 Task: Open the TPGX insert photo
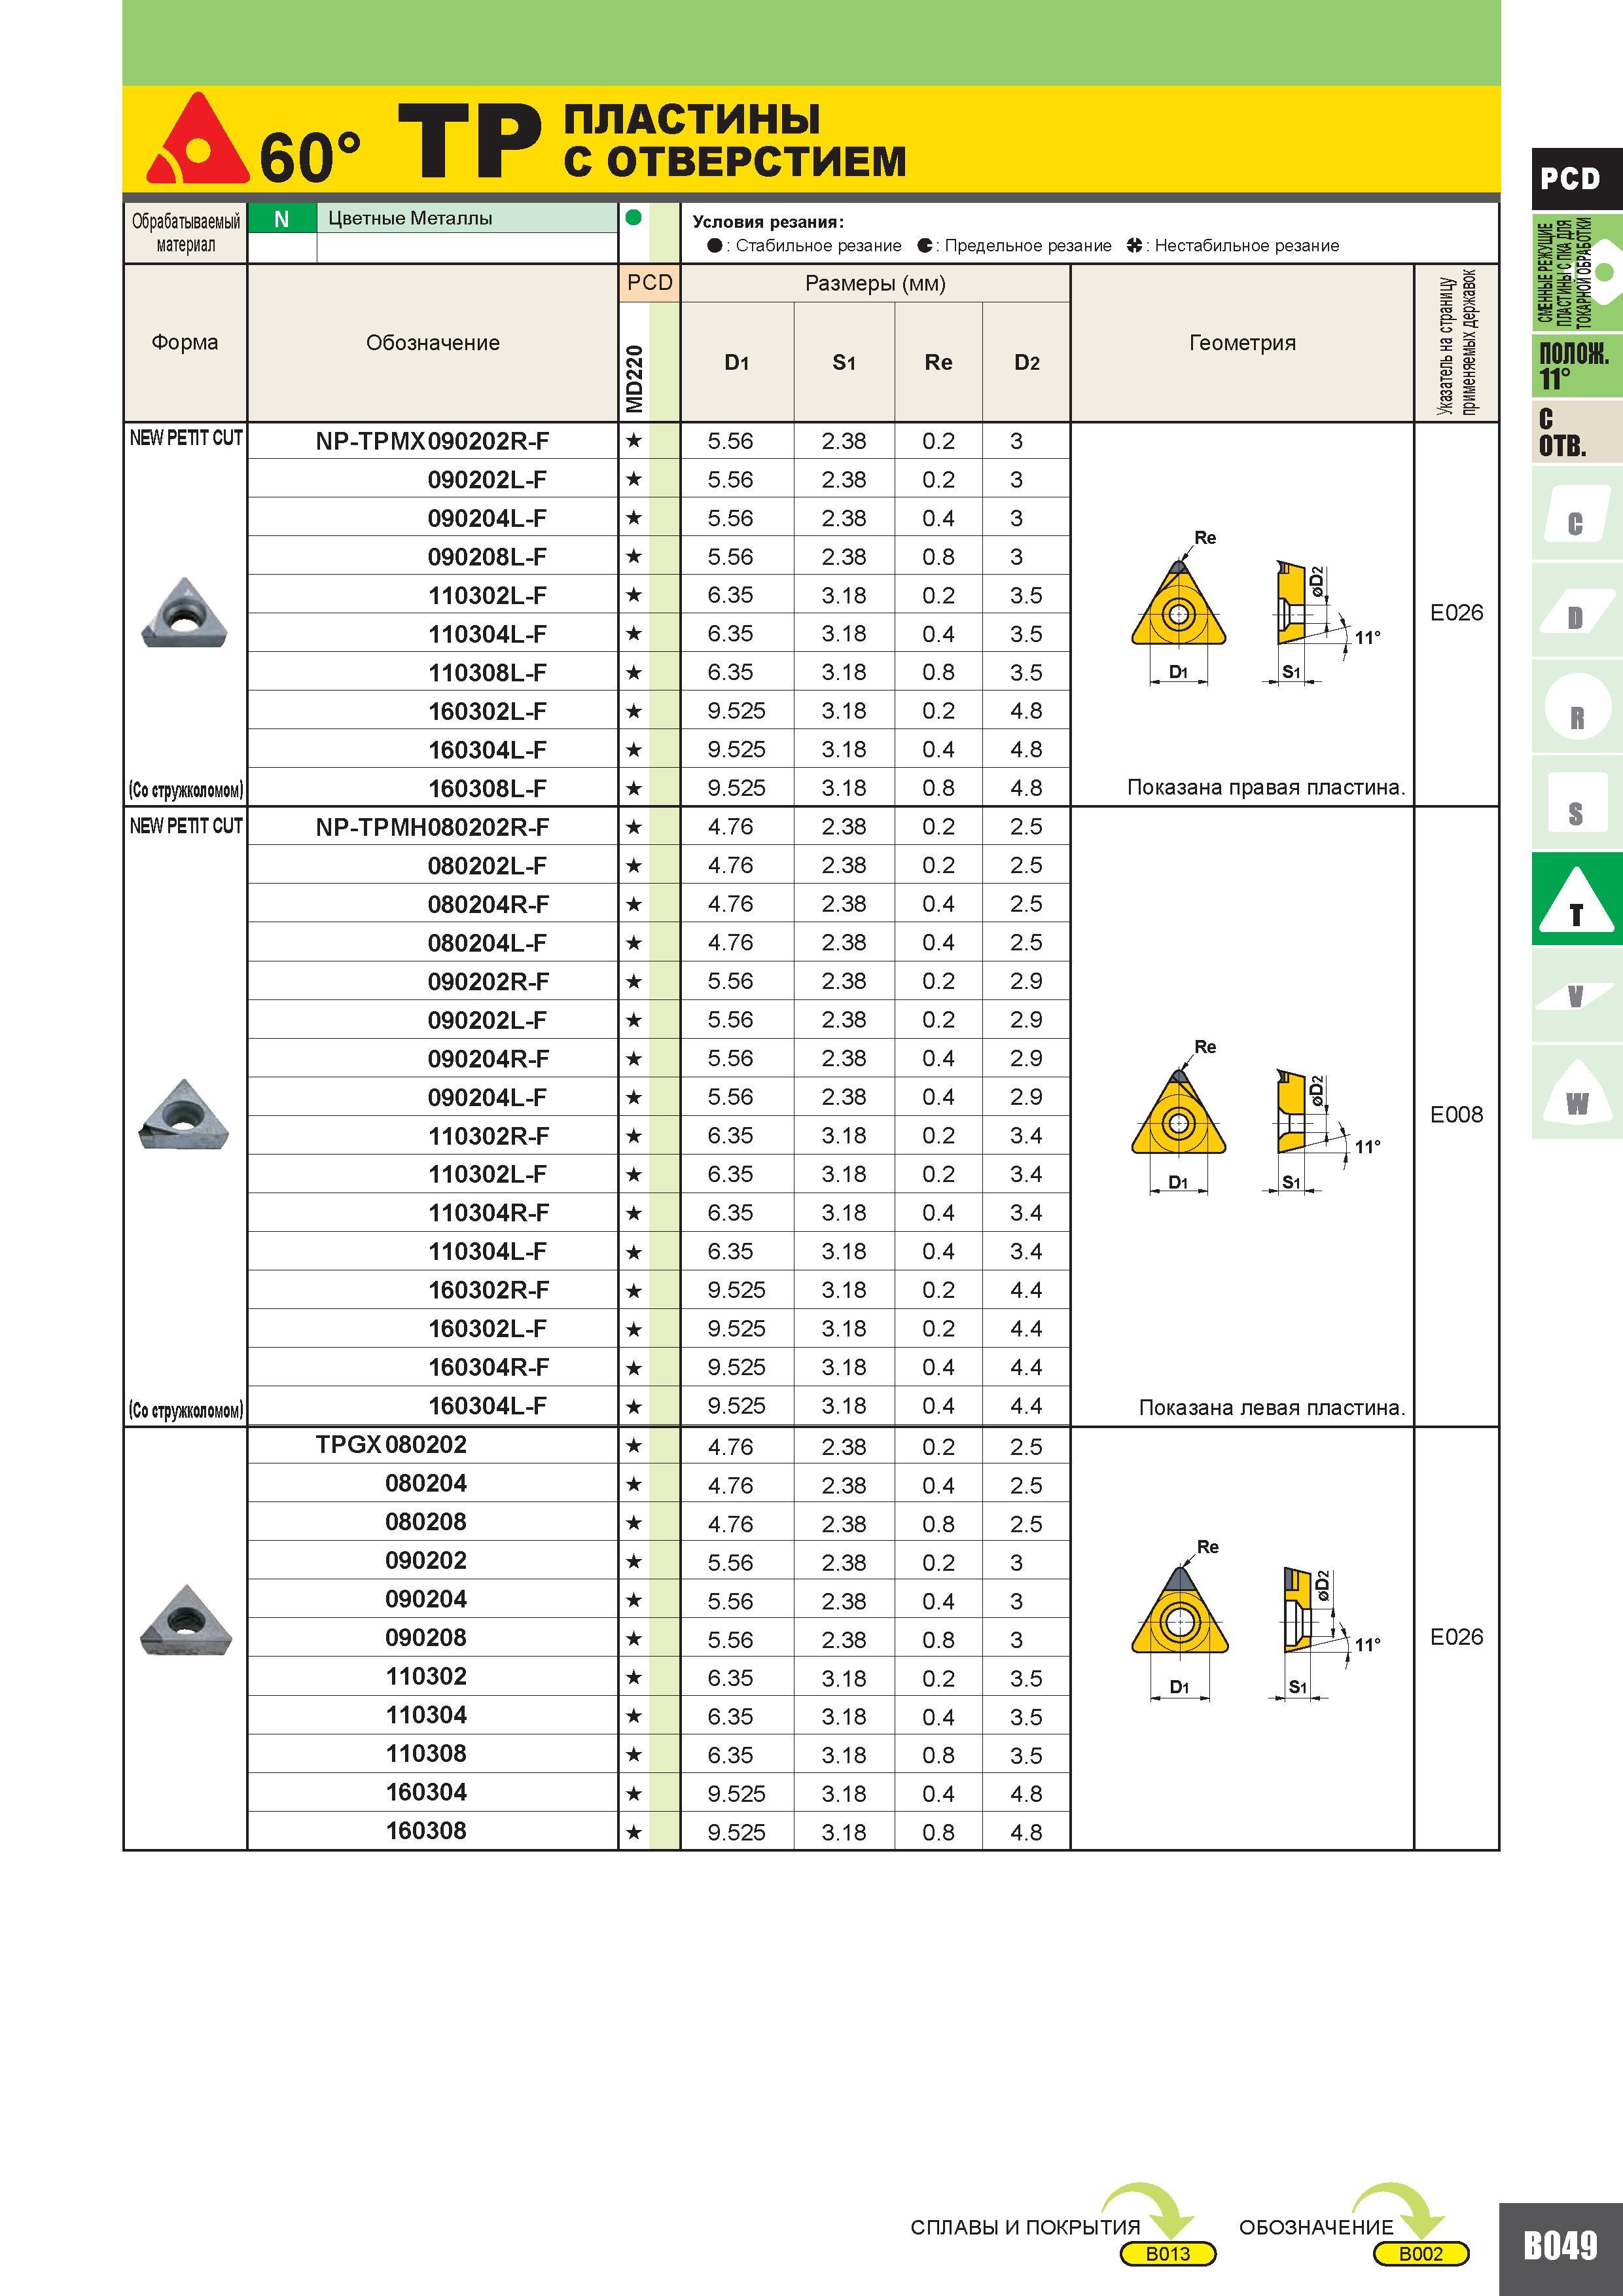[185, 1620]
